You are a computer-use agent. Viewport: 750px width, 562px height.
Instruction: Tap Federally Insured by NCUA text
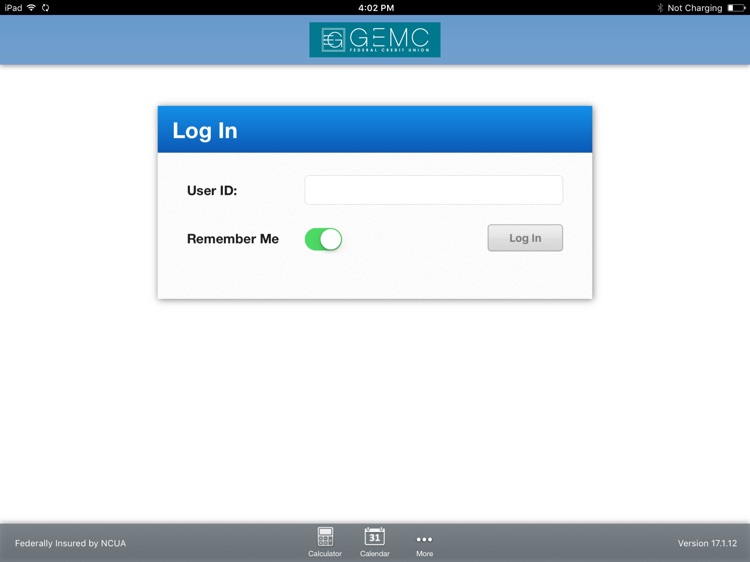70,543
